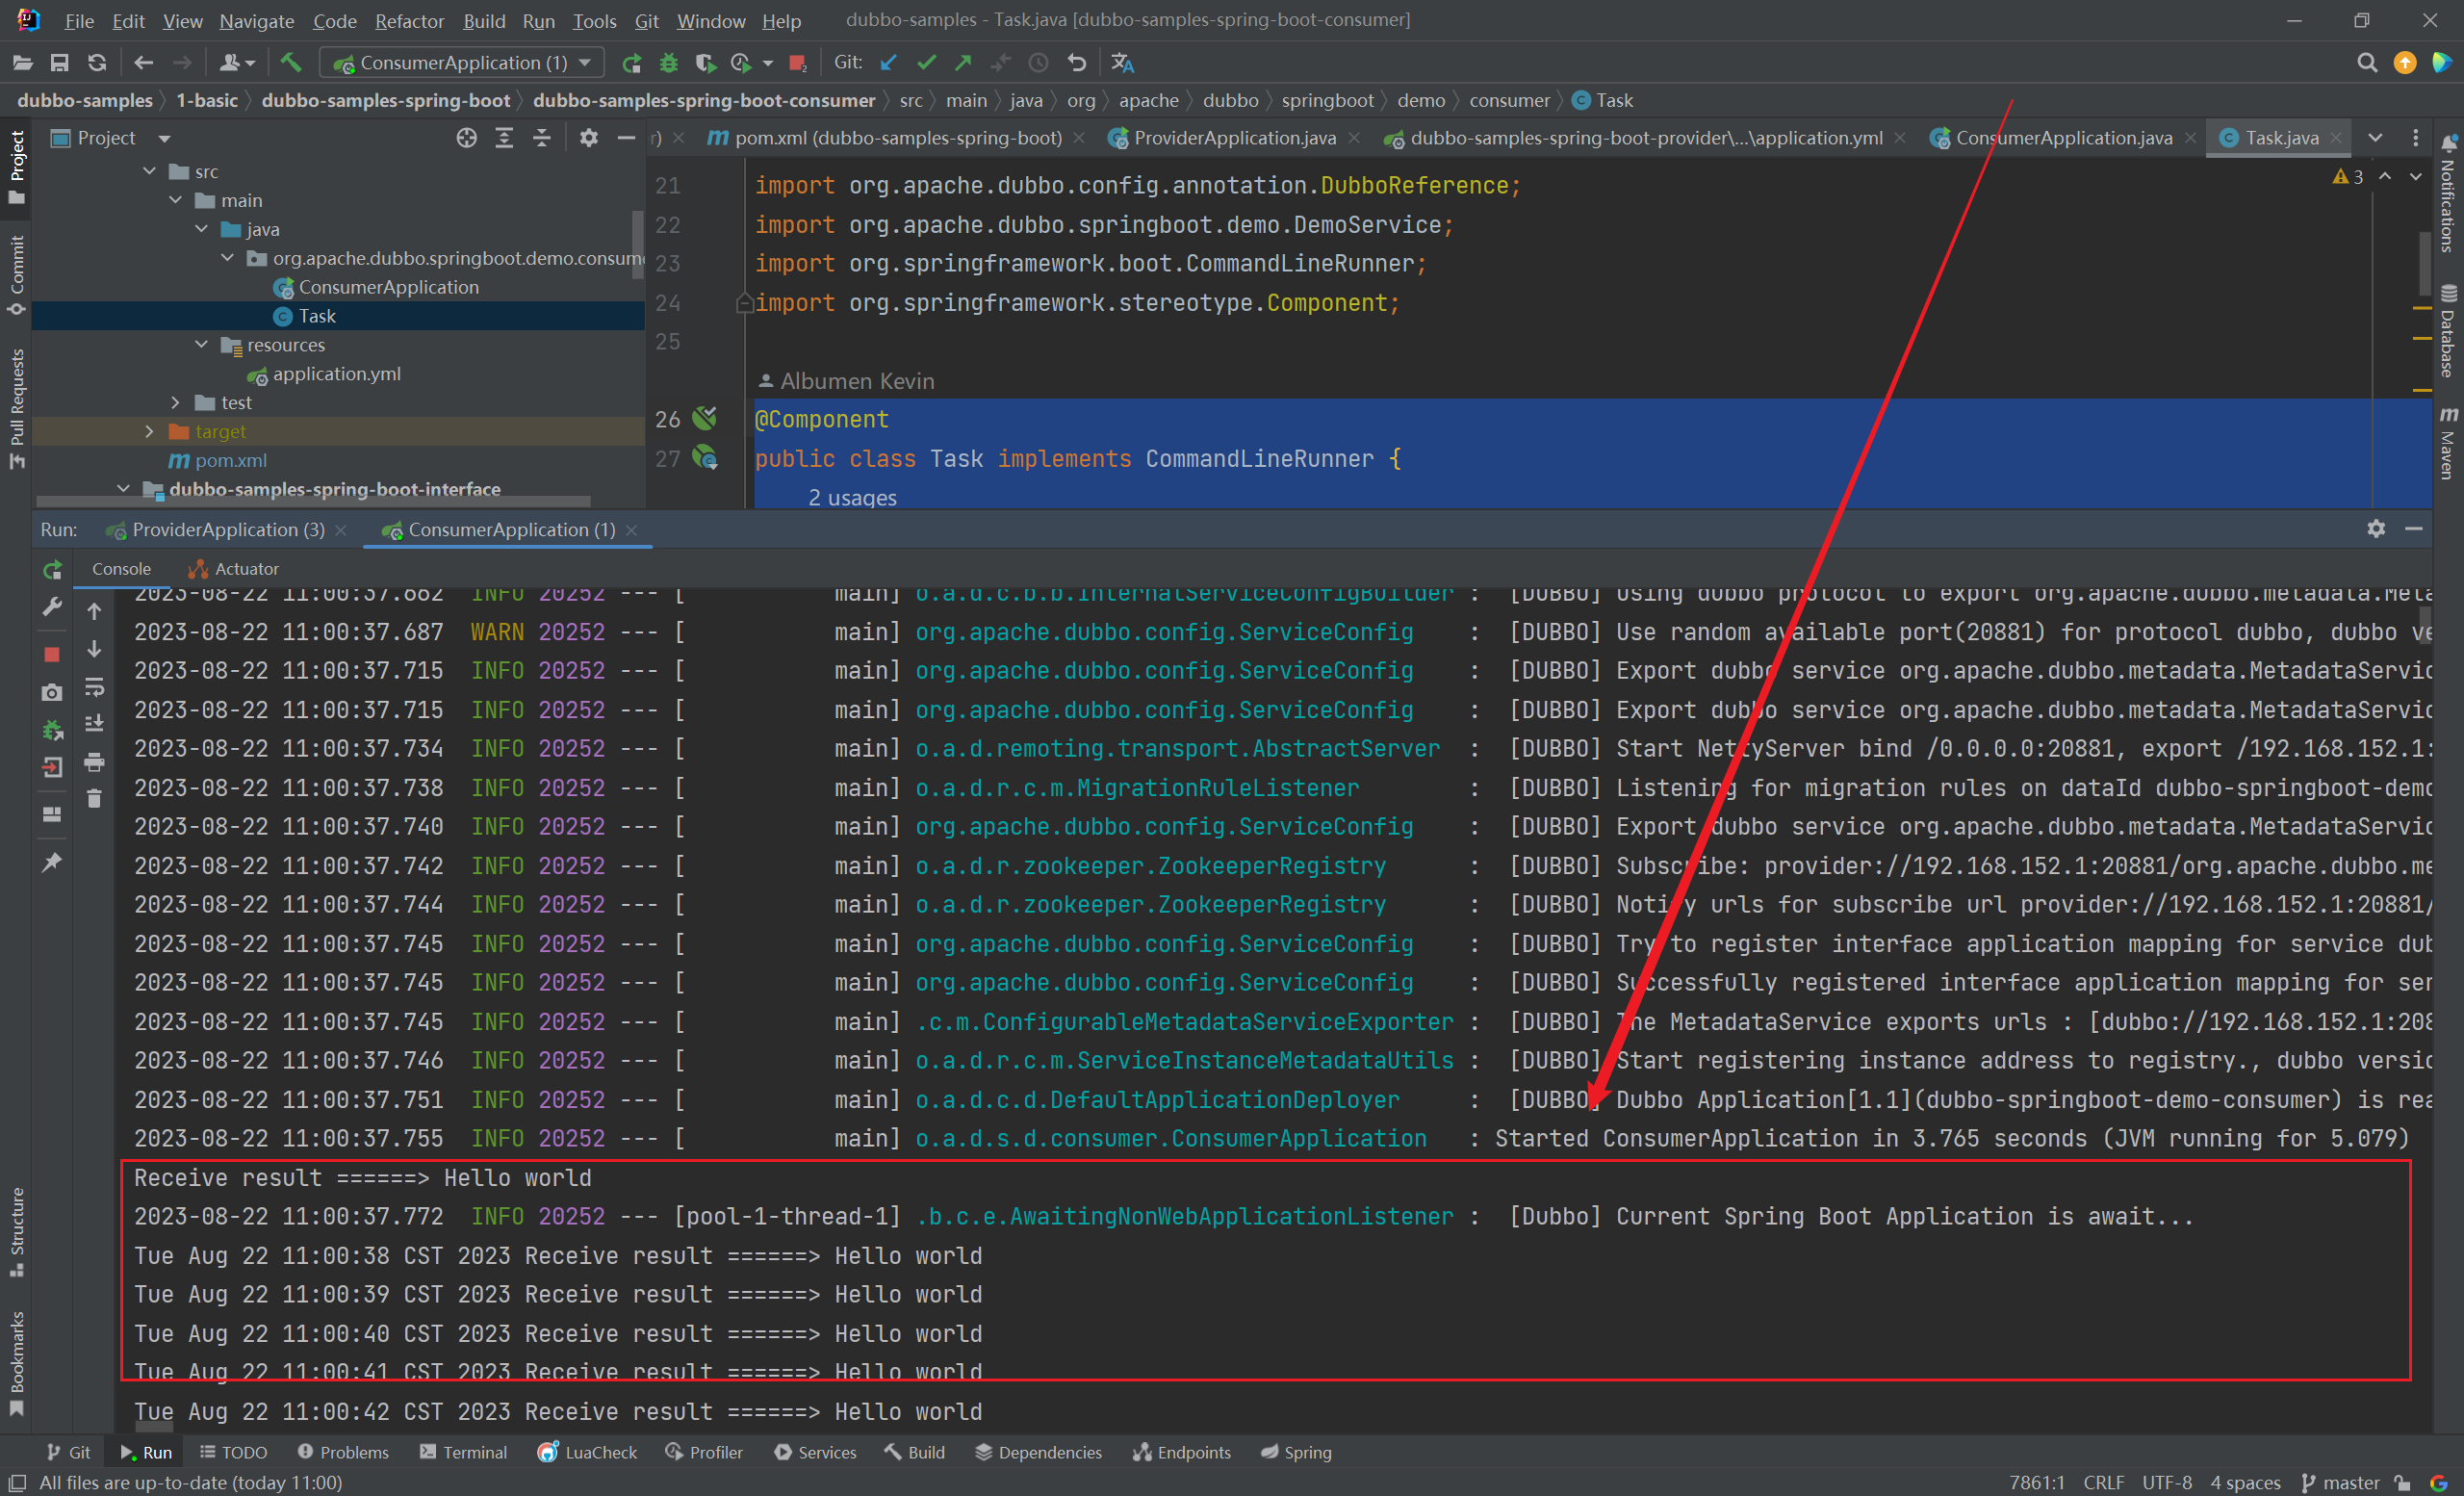This screenshot has width=2464, height=1496.
Task: Select the Actuator tab in the Run panel
Action: coord(234,569)
